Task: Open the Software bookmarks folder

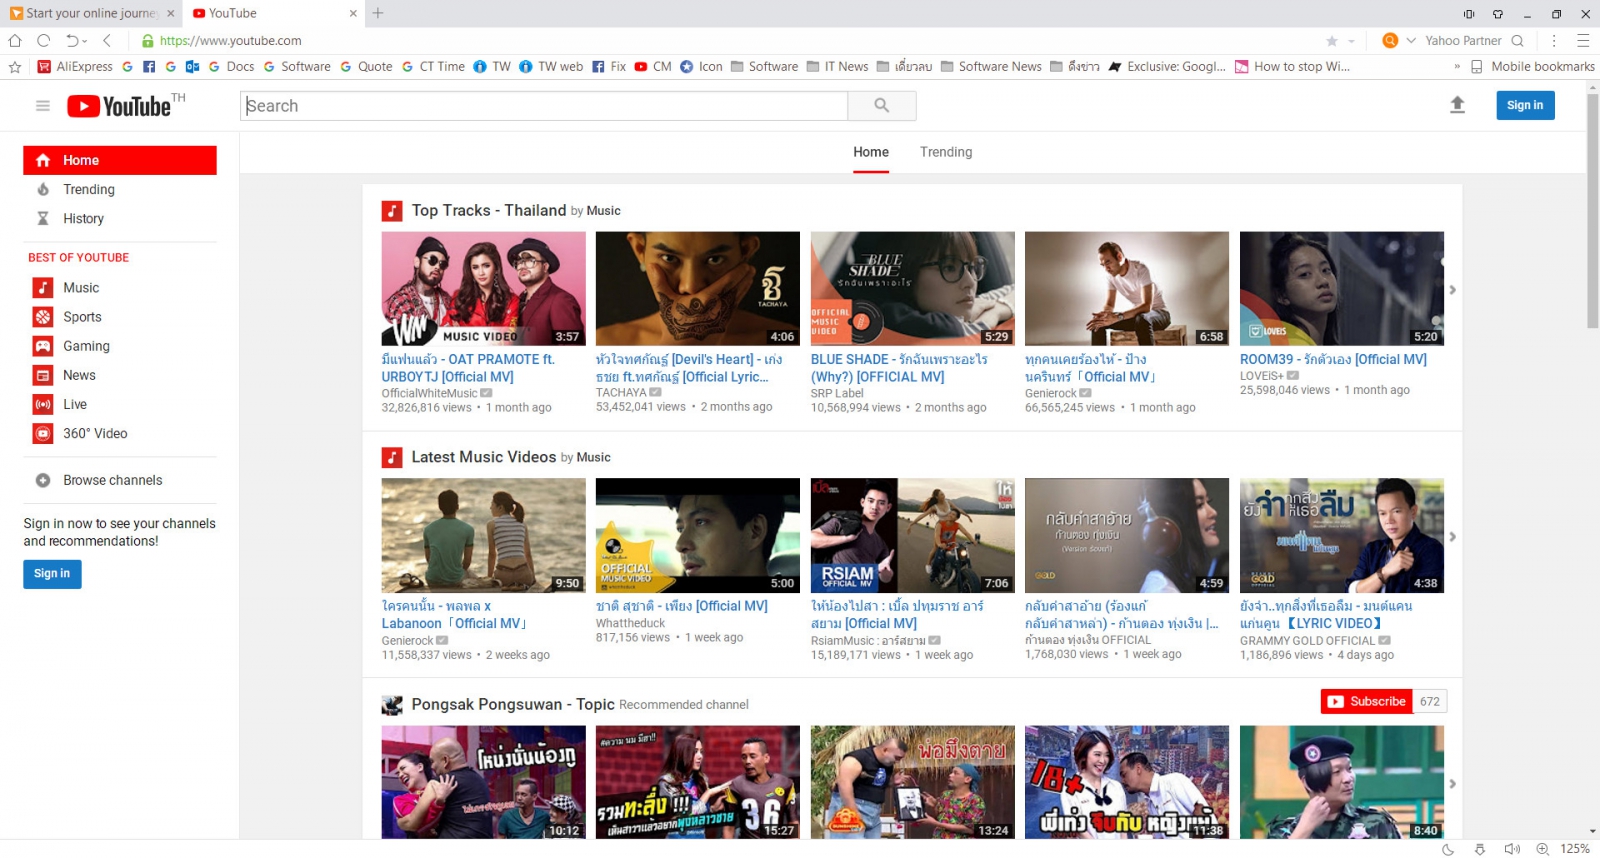Action: click(x=764, y=67)
